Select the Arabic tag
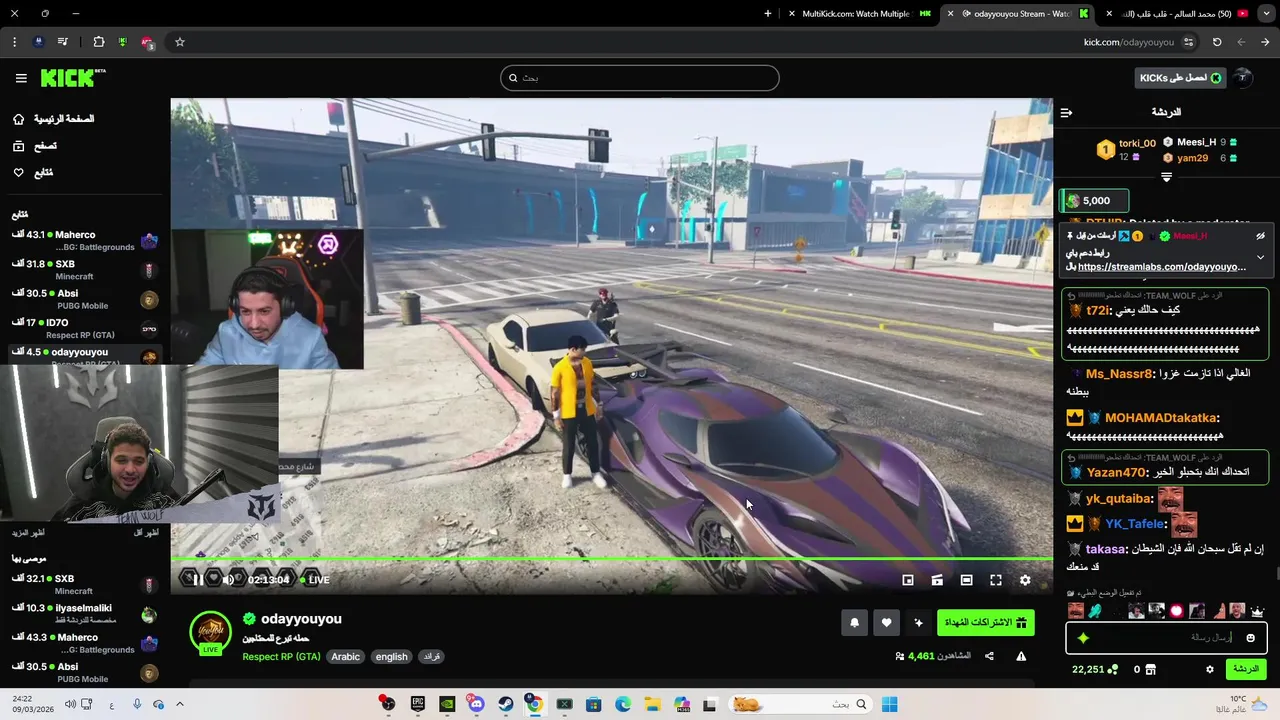Image resolution: width=1280 pixels, height=720 pixels. coord(345,657)
